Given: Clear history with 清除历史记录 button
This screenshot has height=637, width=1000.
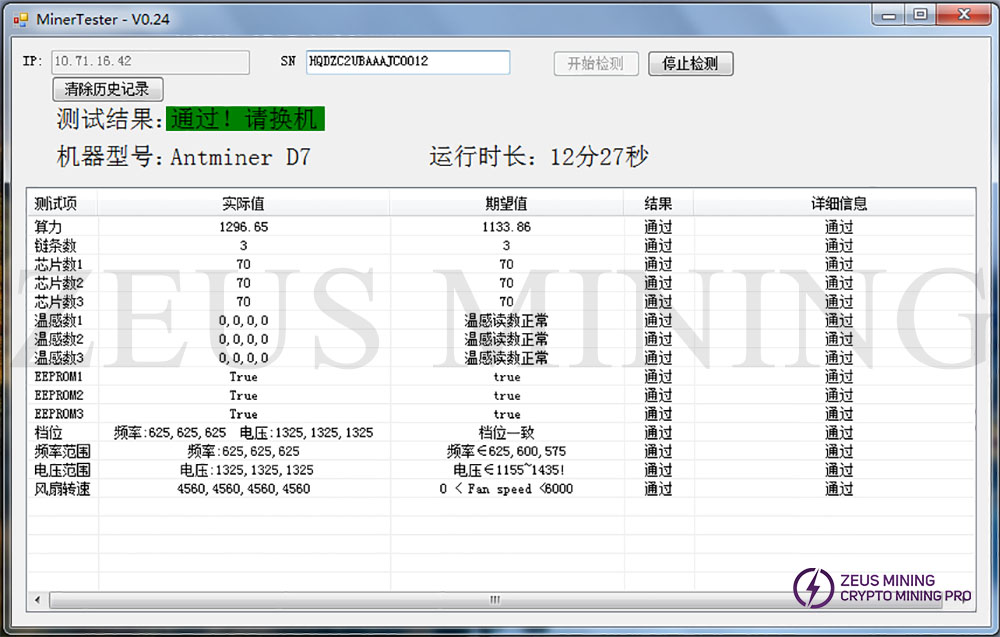Looking at the screenshot, I should coord(107,90).
